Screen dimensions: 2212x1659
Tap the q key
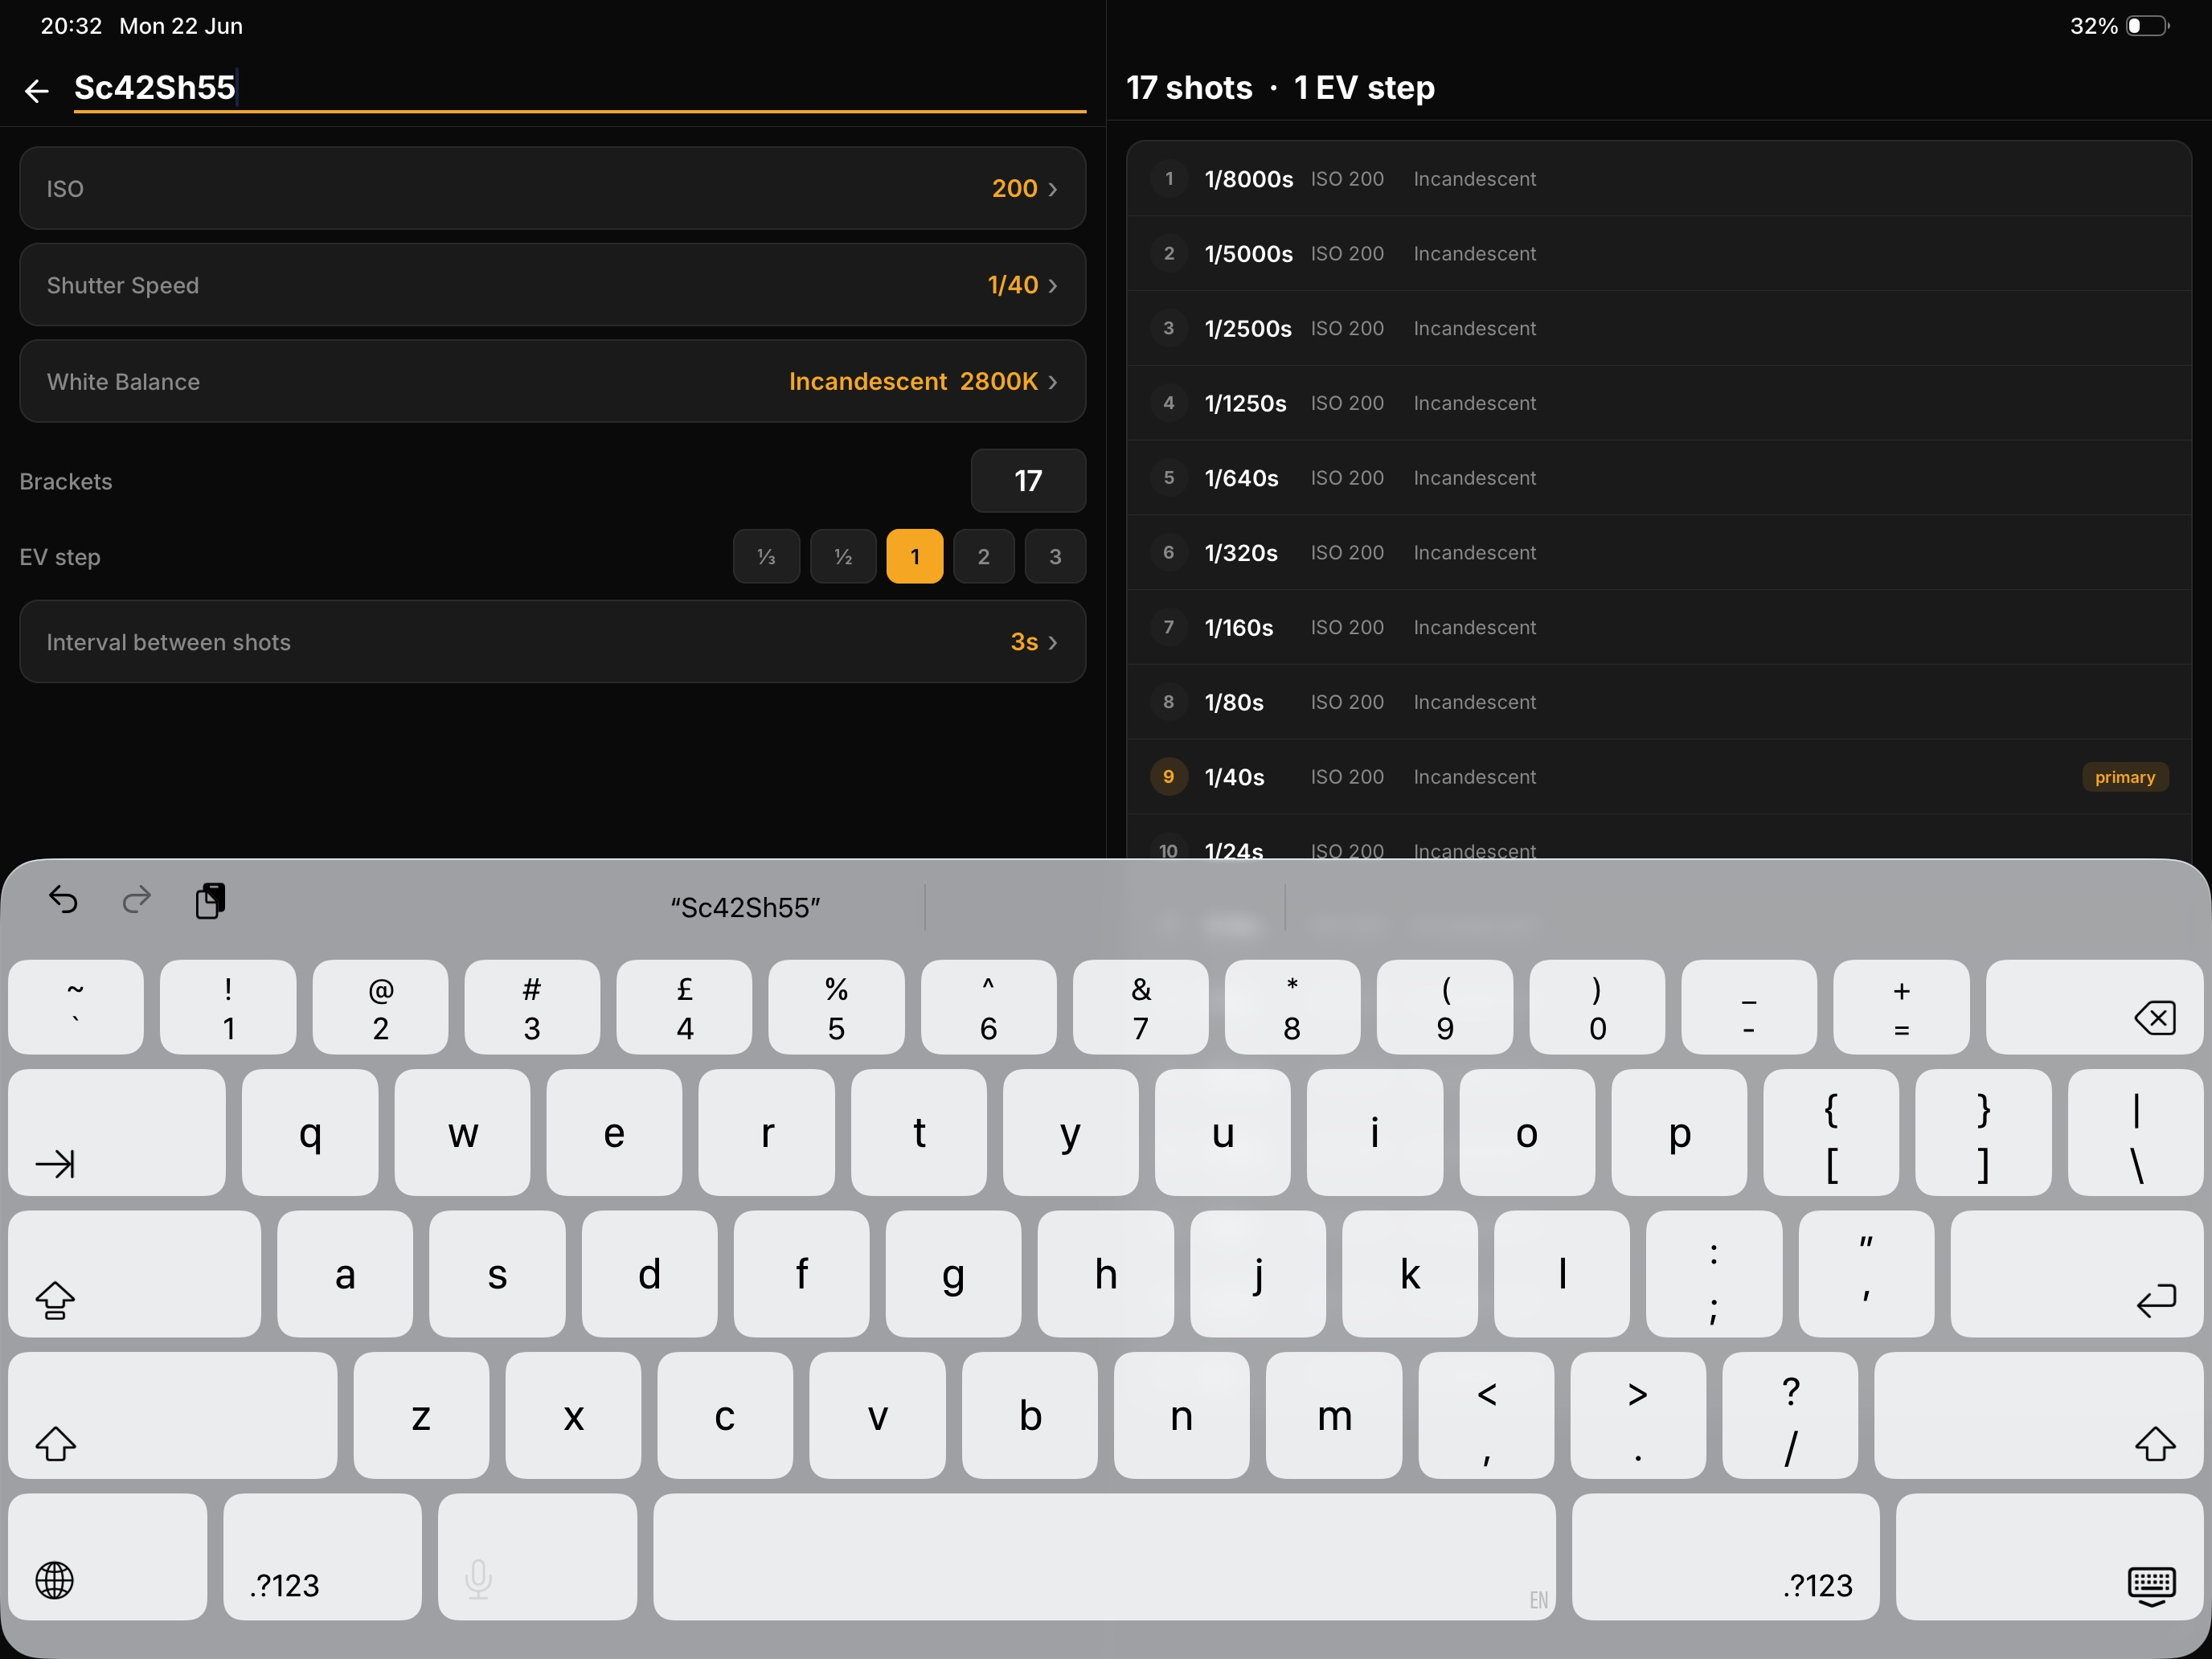click(x=310, y=1132)
